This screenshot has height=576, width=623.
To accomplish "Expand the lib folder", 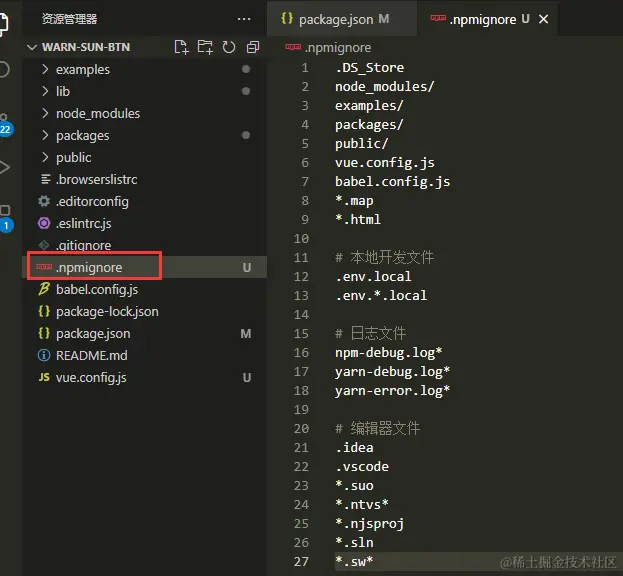I will coord(145,91).
